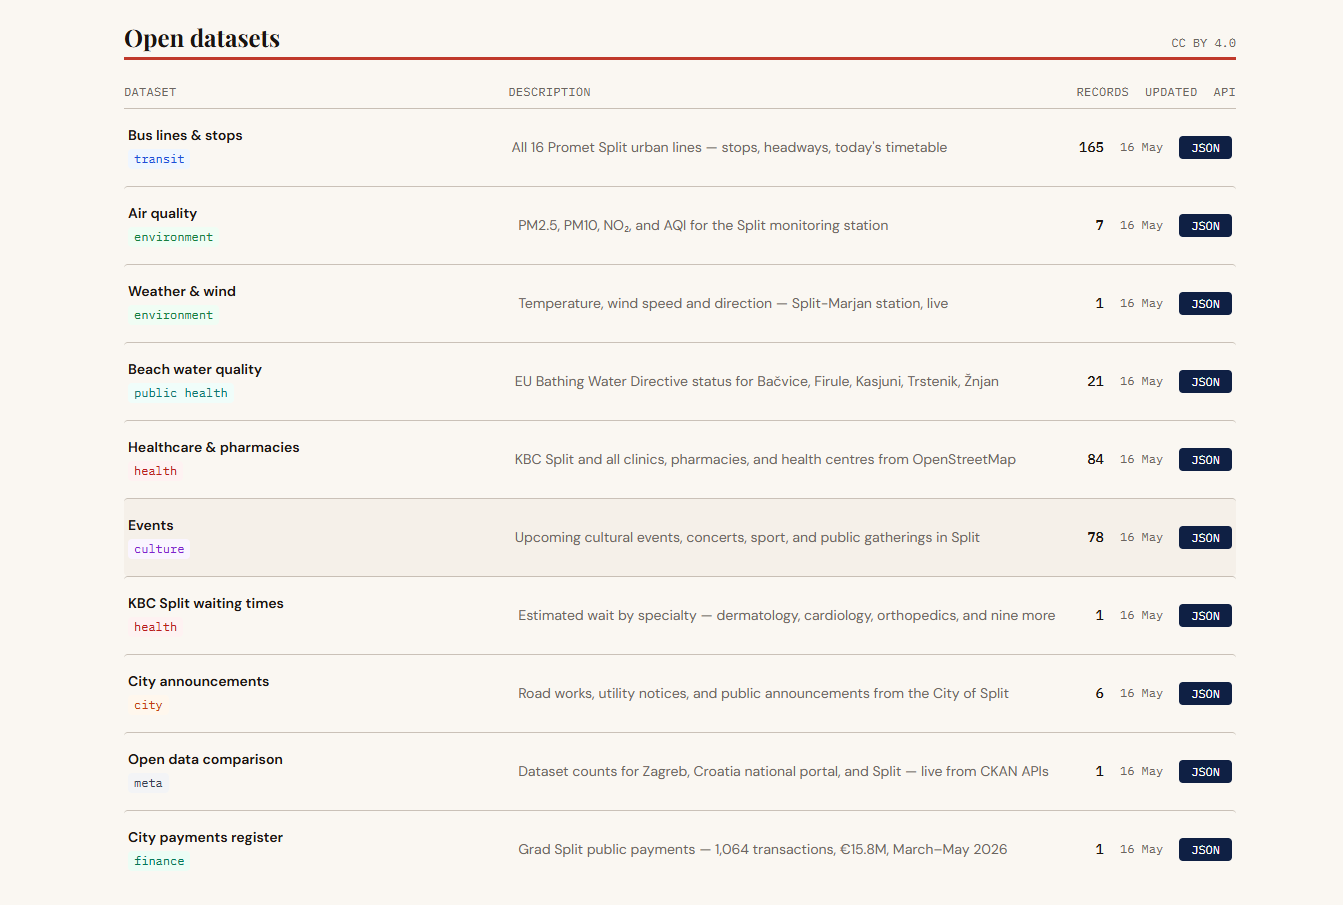Open JSON API for Events dataset
The image size is (1343, 905).
pos(1205,538)
